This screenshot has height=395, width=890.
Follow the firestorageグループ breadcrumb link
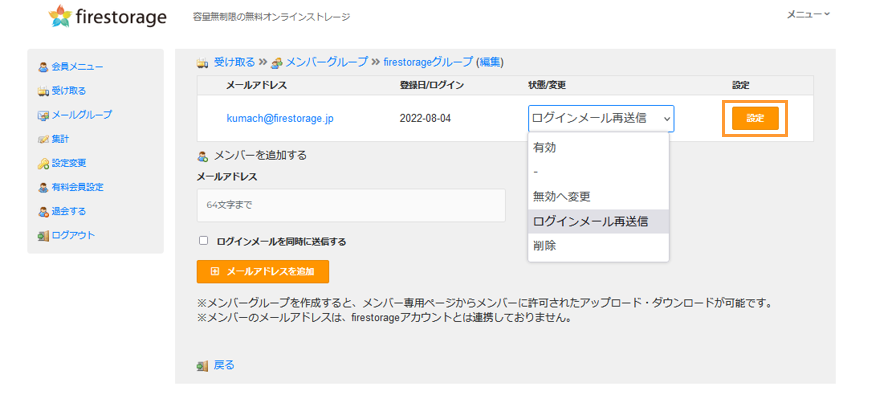point(428,62)
